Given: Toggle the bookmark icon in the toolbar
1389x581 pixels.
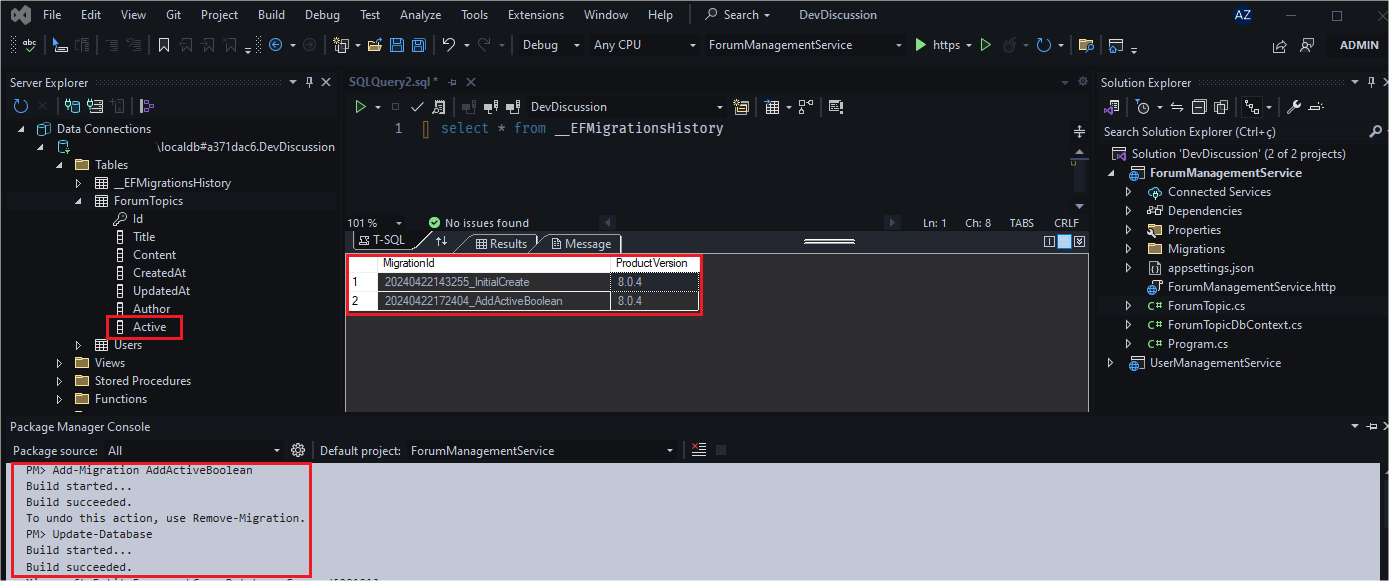Looking at the screenshot, I should pos(164,45).
